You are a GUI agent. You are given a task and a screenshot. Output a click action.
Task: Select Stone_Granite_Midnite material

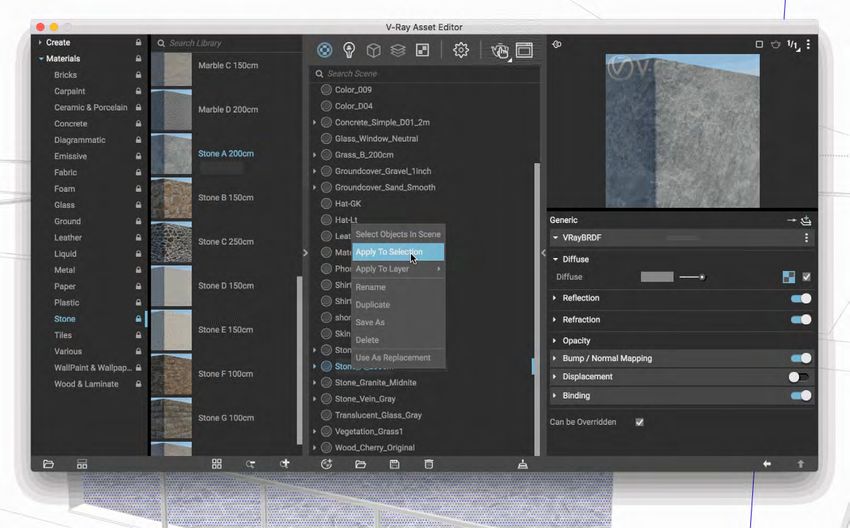click(376, 383)
